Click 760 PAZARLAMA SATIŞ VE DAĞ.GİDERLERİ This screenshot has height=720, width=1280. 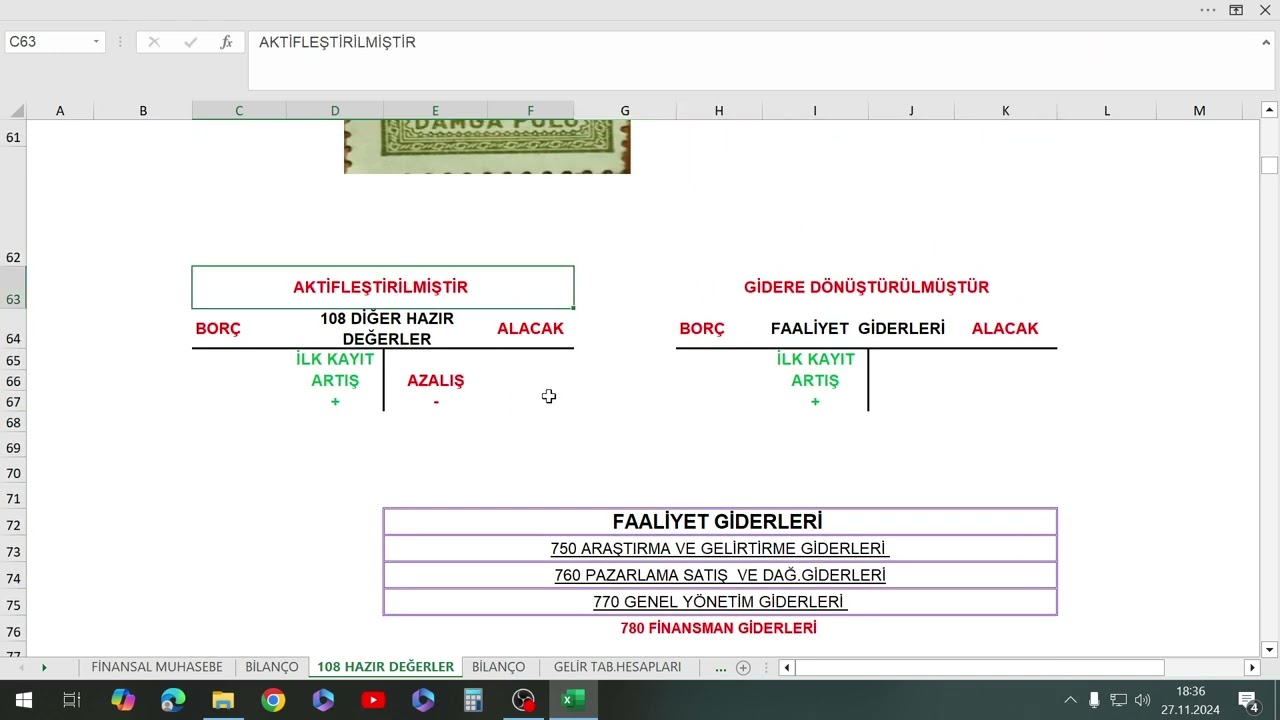coord(719,576)
